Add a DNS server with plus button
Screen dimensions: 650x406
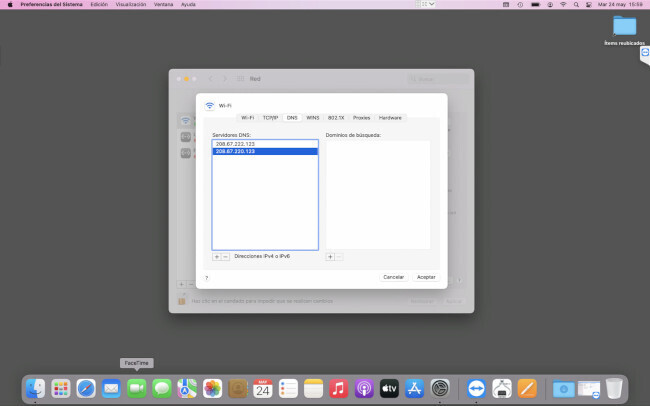point(216,257)
